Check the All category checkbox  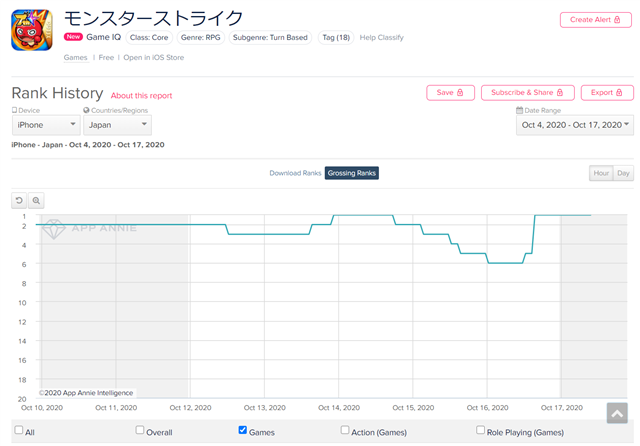point(19,430)
